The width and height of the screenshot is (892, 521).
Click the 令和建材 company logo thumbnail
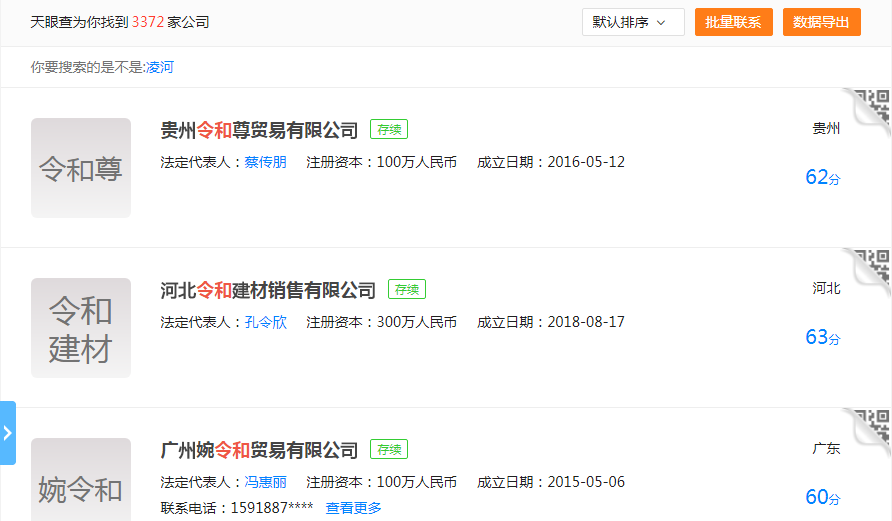click(x=81, y=328)
